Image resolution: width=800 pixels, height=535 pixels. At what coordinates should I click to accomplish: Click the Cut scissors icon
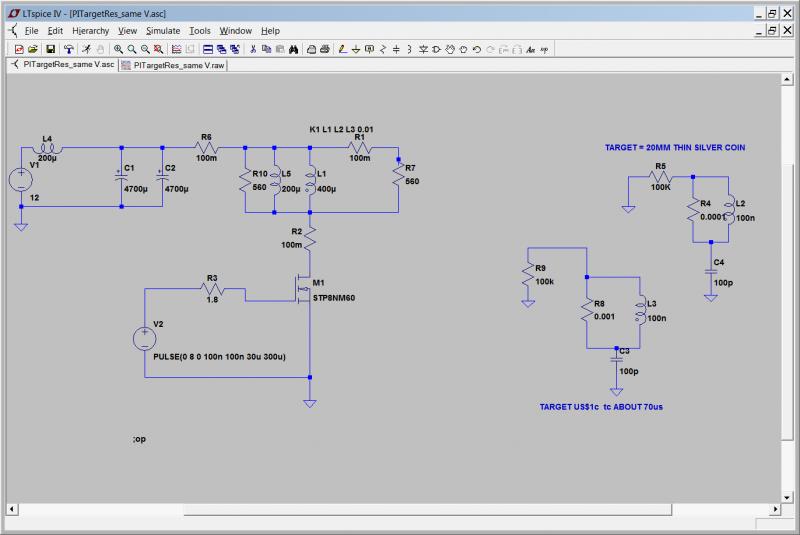click(253, 48)
